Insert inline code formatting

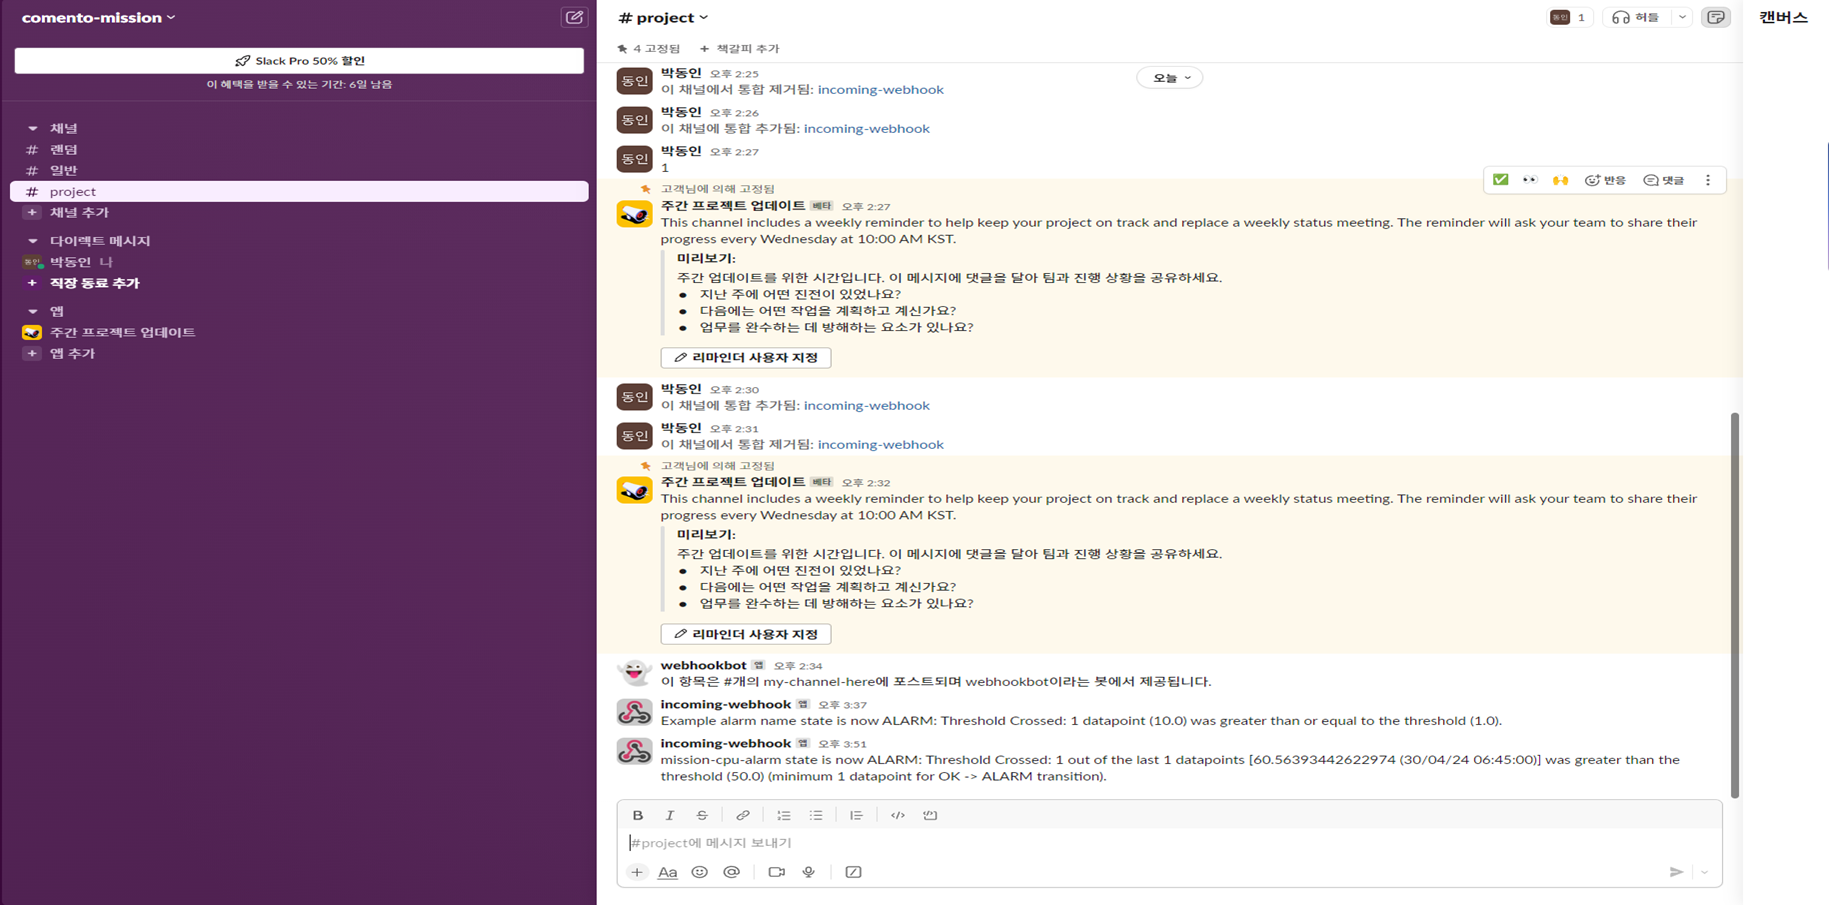pos(898,815)
